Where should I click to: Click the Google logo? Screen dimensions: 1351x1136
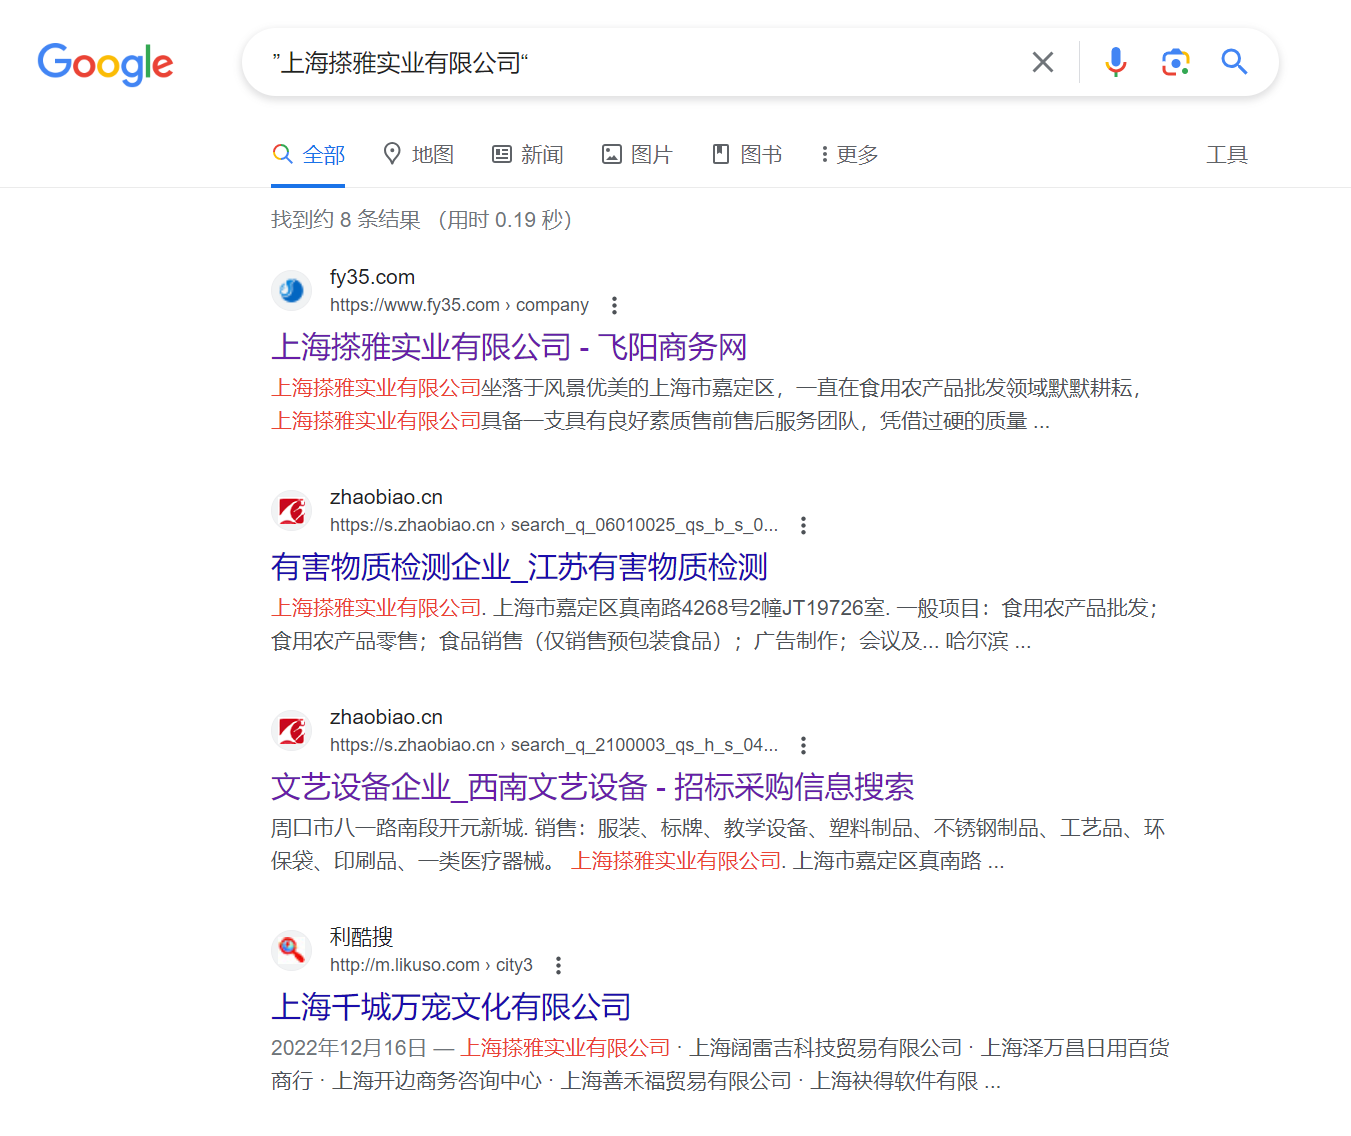(x=105, y=64)
